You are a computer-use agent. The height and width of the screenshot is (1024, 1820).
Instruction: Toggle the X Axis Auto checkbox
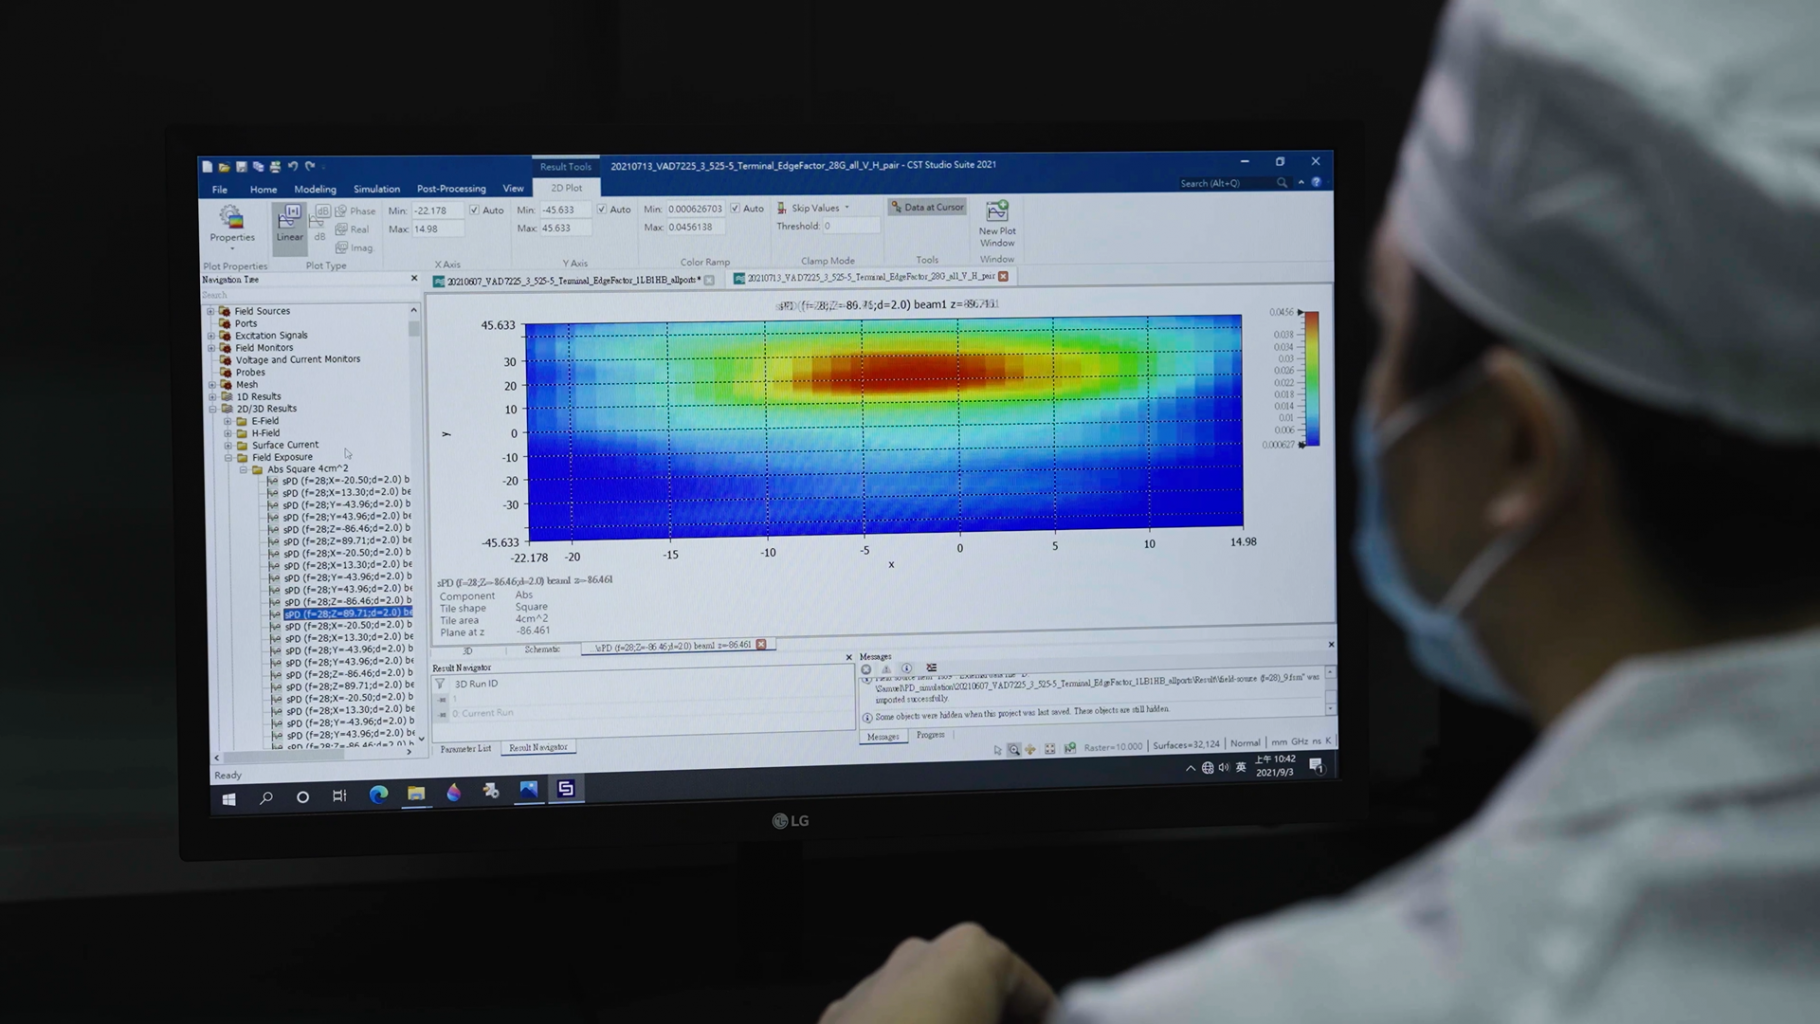click(x=475, y=210)
